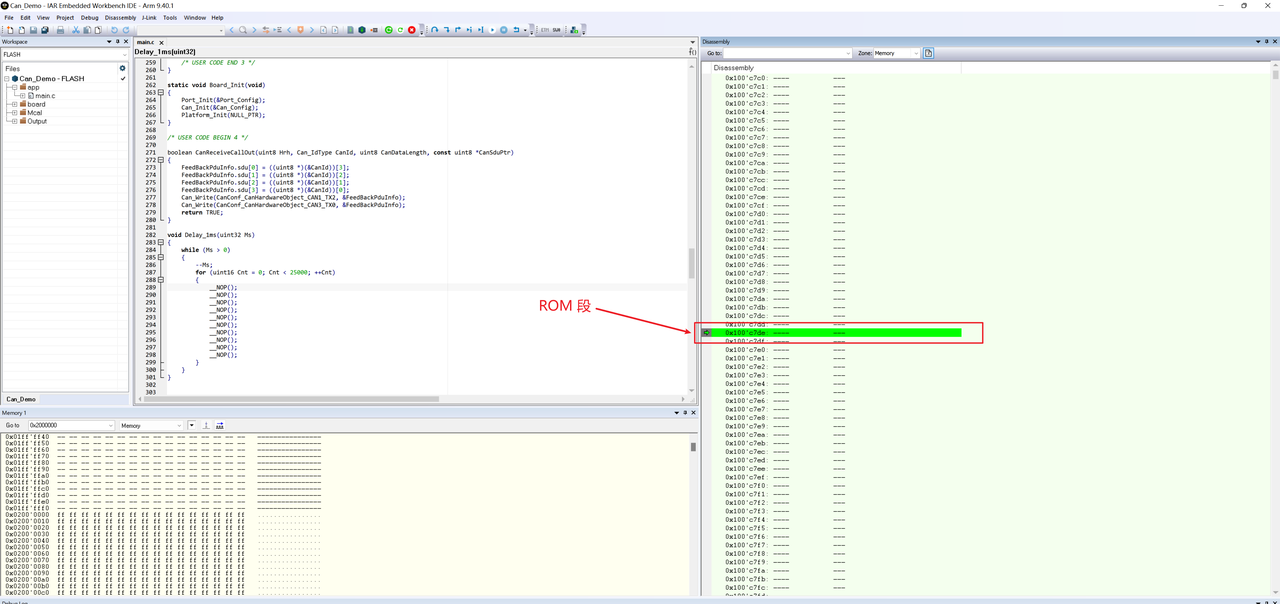Click the Step Out debug icon
1280x604 pixels.
[x=458, y=30]
